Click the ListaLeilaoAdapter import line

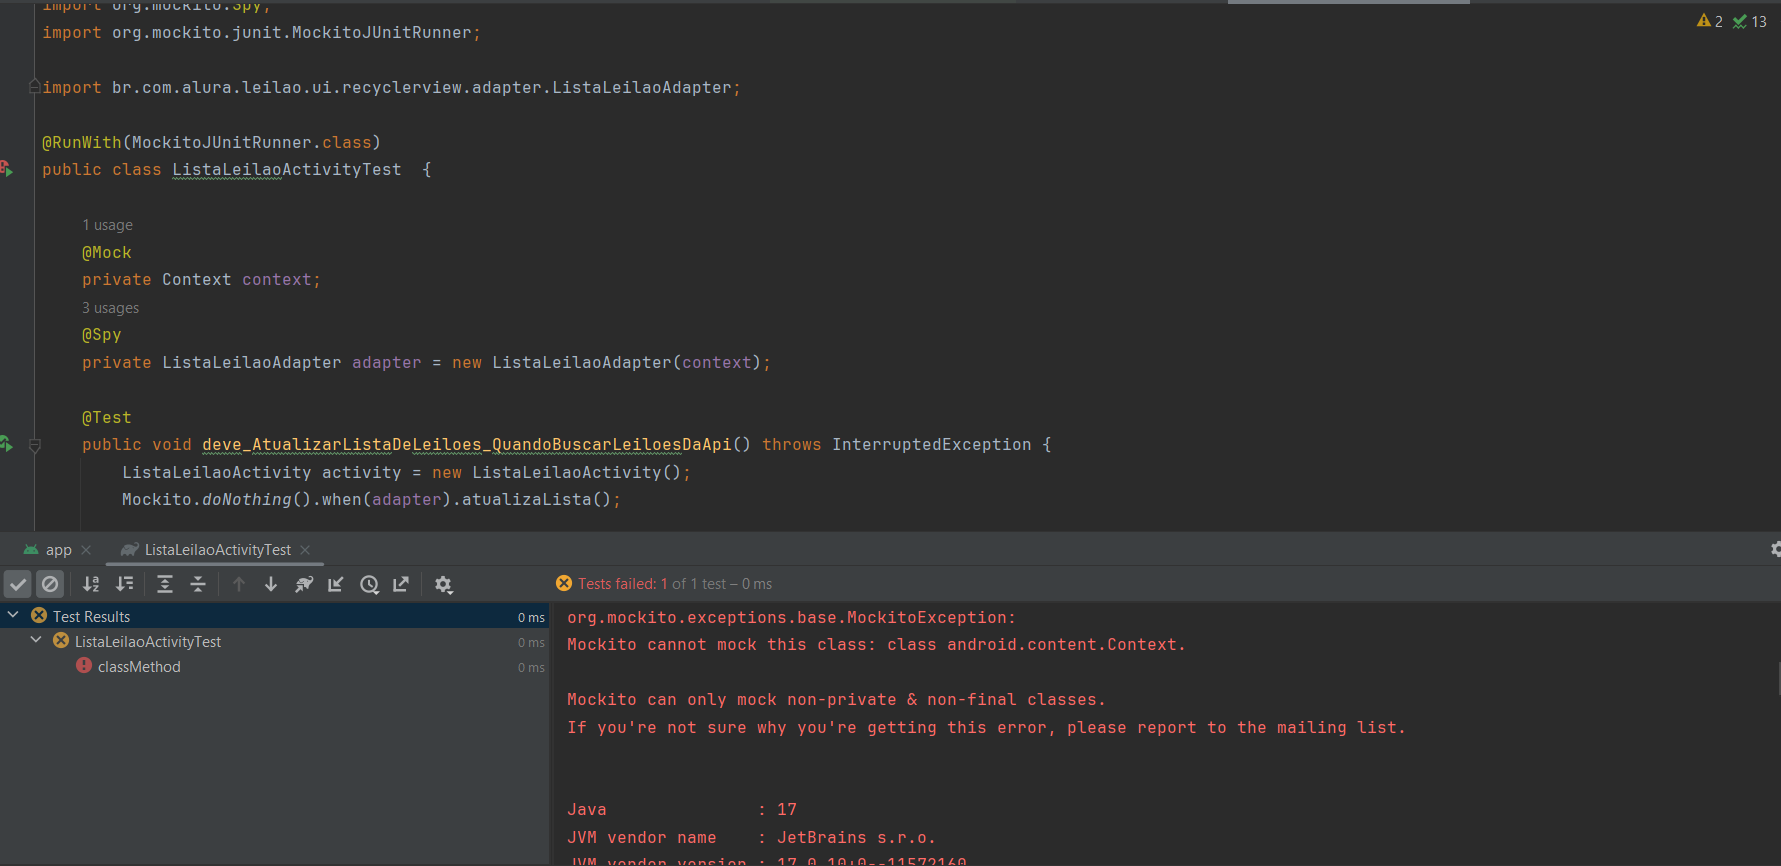[x=391, y=88]
